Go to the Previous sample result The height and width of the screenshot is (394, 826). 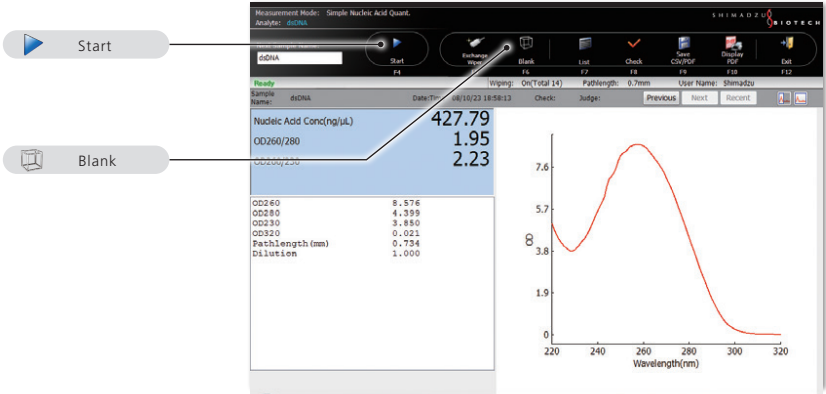coord(661,98)
